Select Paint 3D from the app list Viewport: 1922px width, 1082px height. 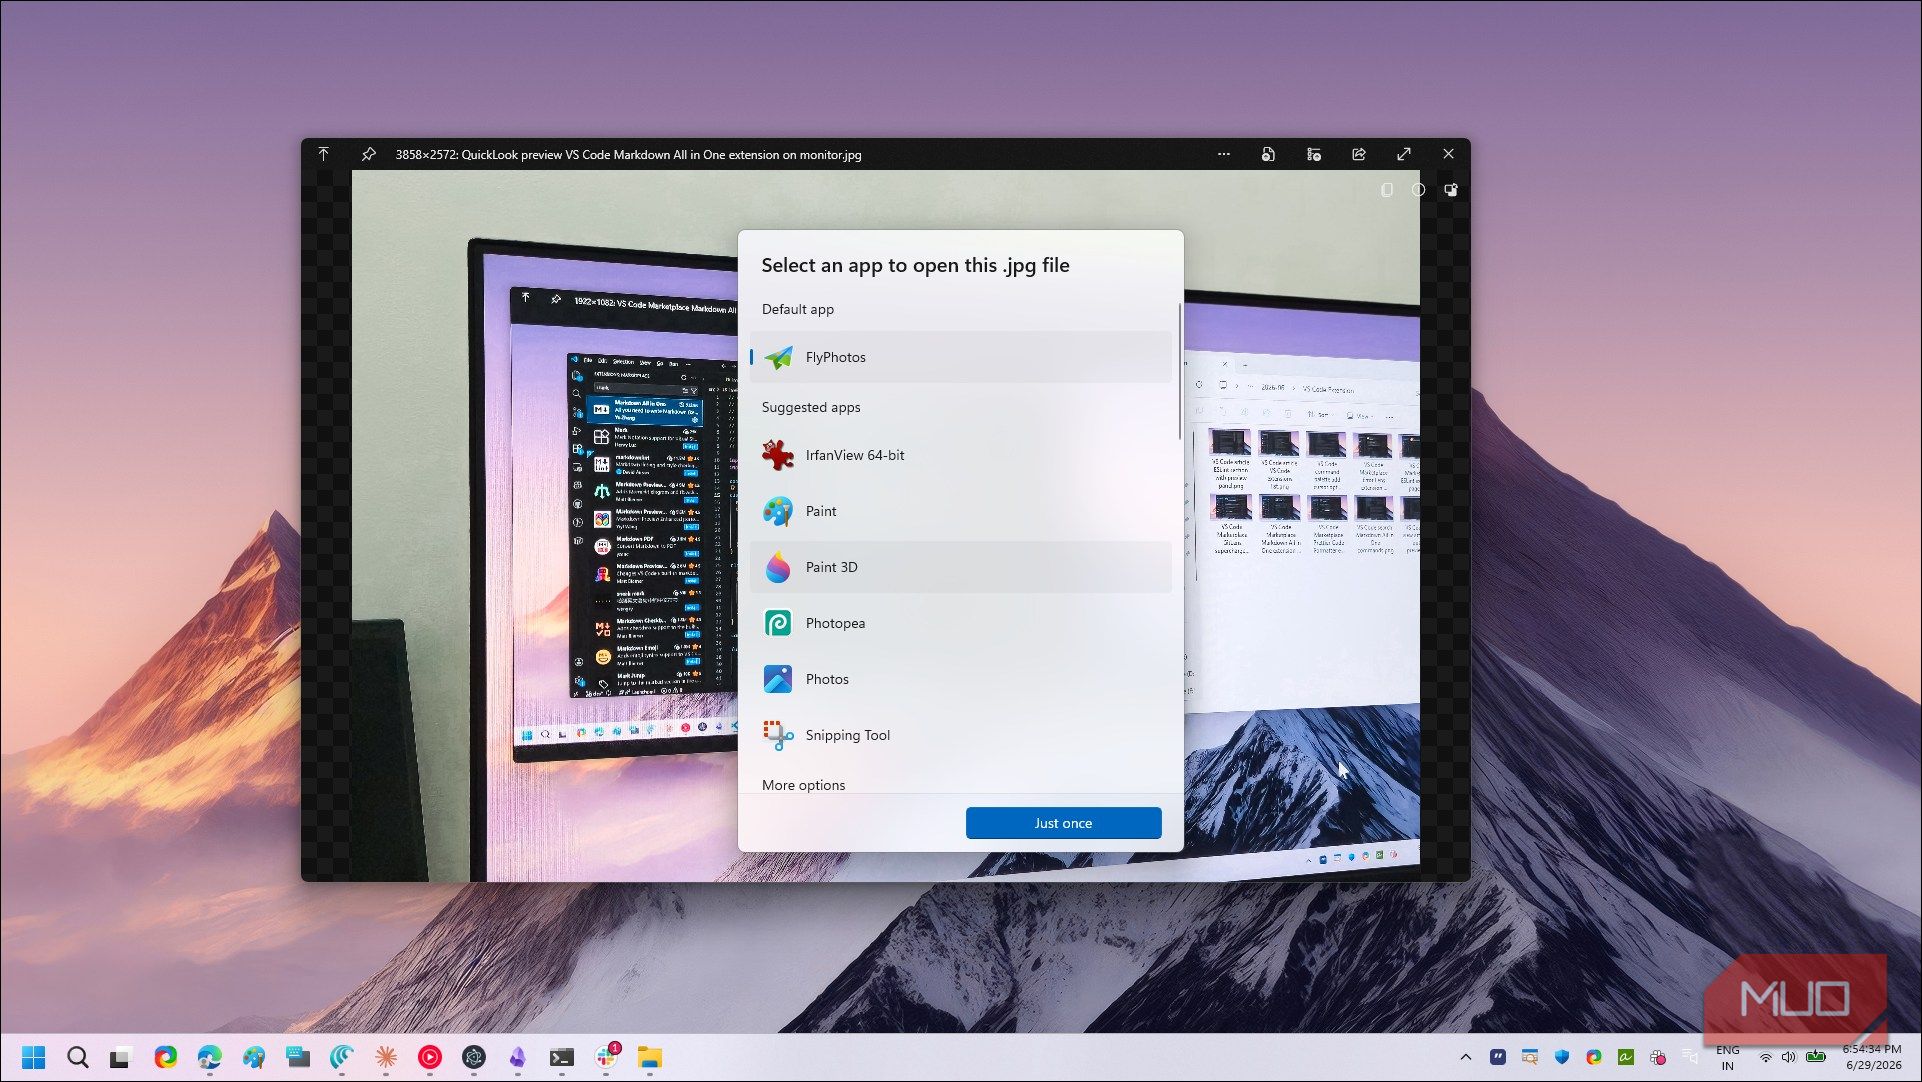[x=960, y=567]
